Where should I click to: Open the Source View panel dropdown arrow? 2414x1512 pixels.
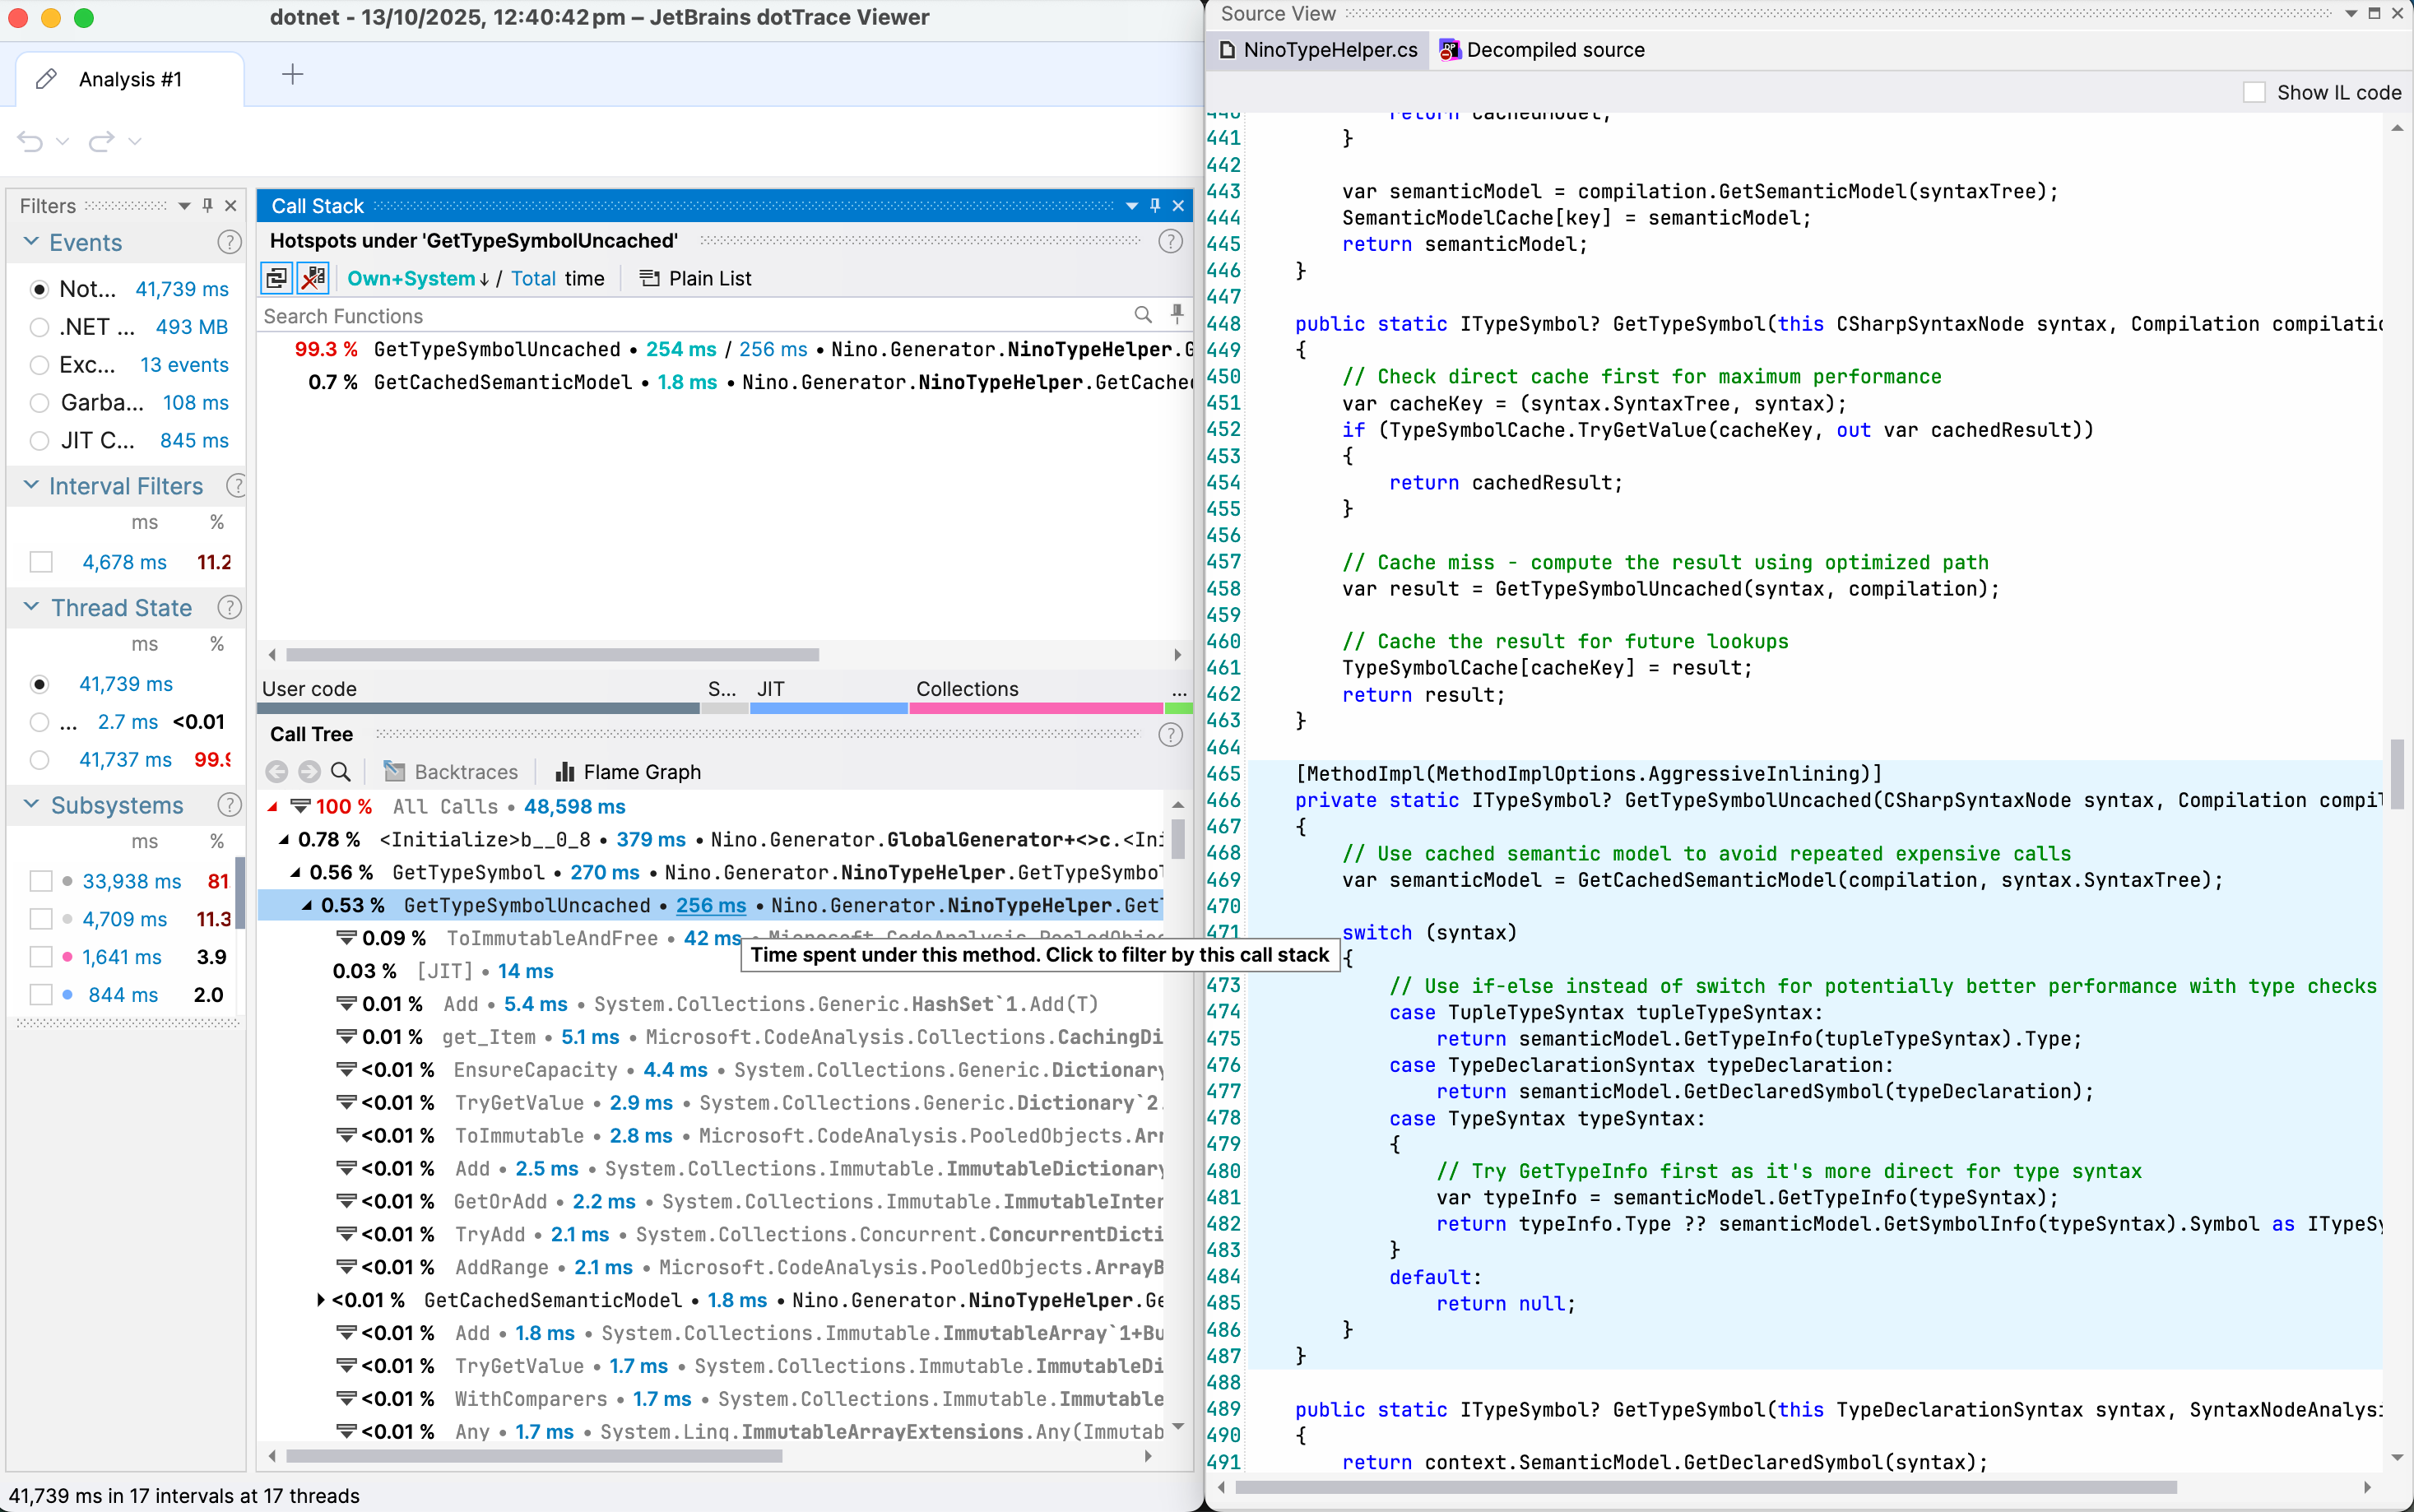pyautogui.click(x=2351, y=14)
